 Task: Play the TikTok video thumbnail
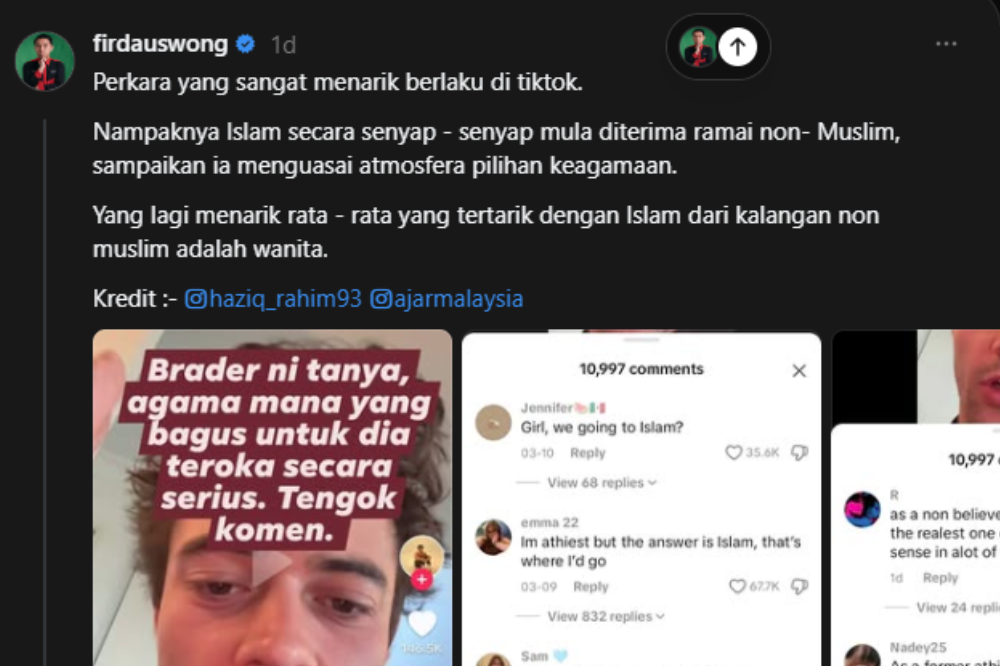(272, 566)
